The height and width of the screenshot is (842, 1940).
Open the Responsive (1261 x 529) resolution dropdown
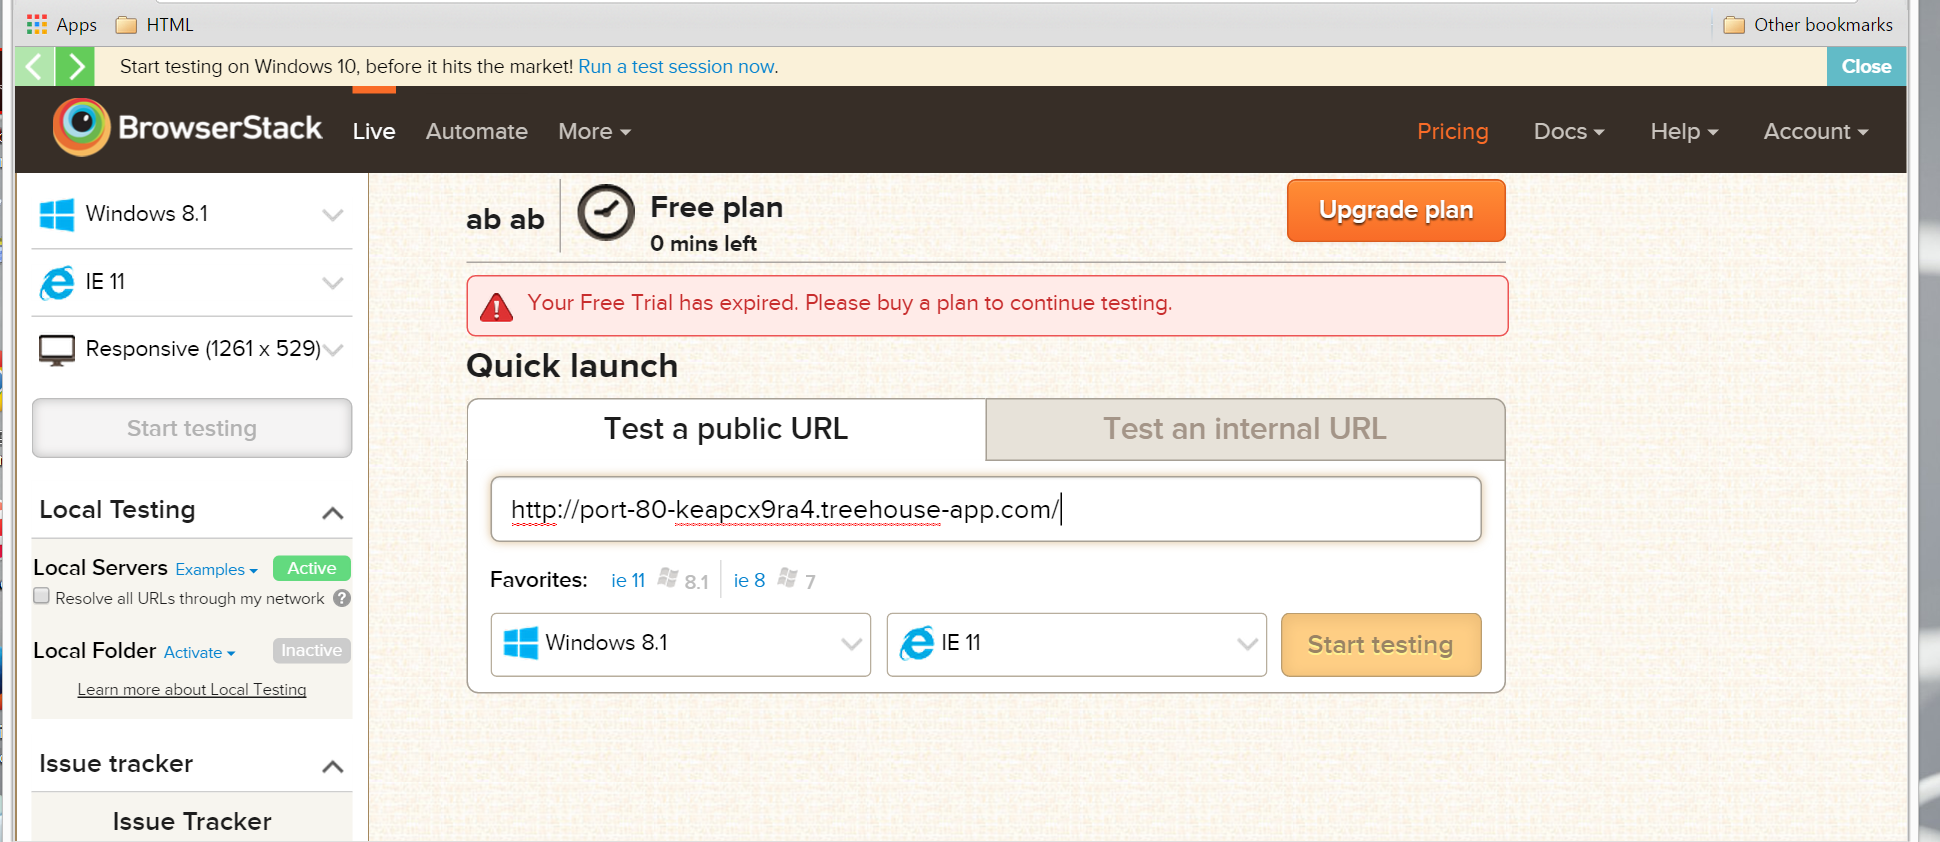point(192,349)
